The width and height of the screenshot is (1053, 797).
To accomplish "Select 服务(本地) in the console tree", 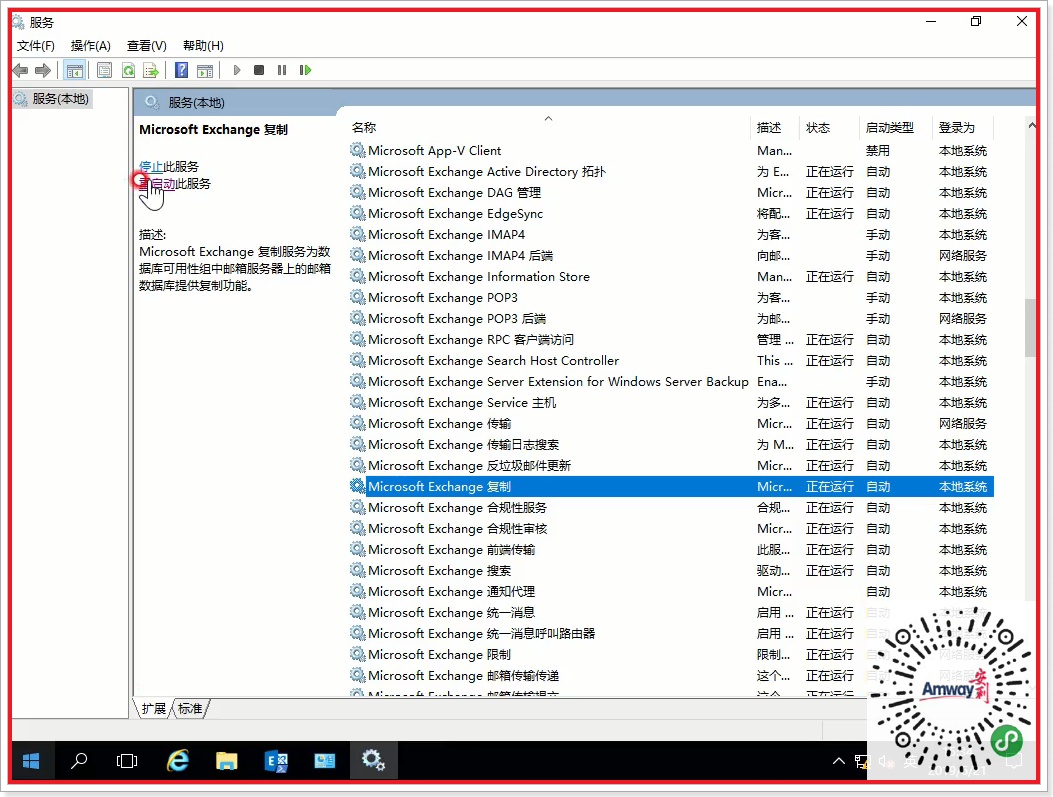I will [60, 99].
